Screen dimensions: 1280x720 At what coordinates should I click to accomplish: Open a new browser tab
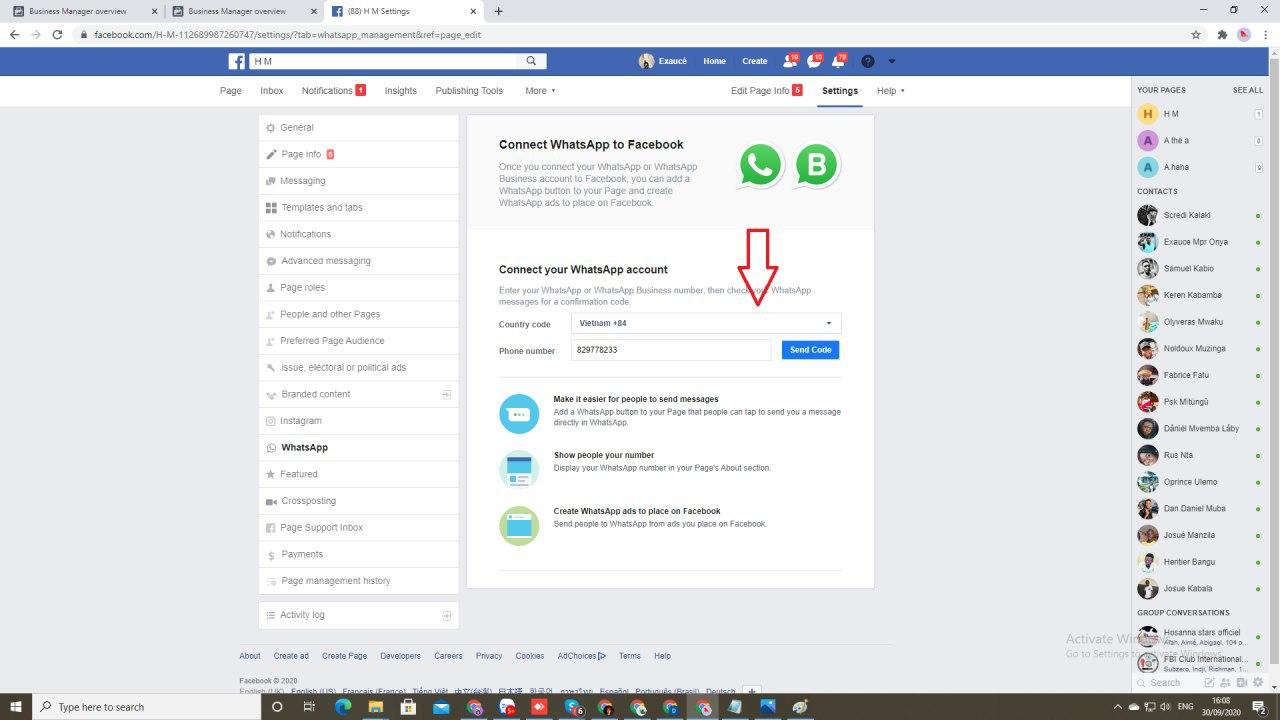[498, 11]
